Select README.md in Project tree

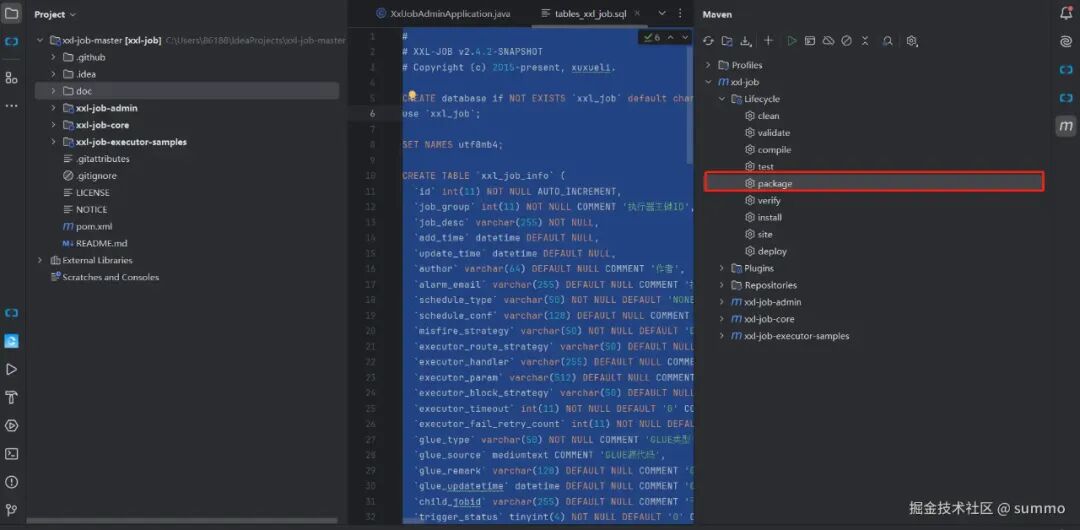(101, 243)
